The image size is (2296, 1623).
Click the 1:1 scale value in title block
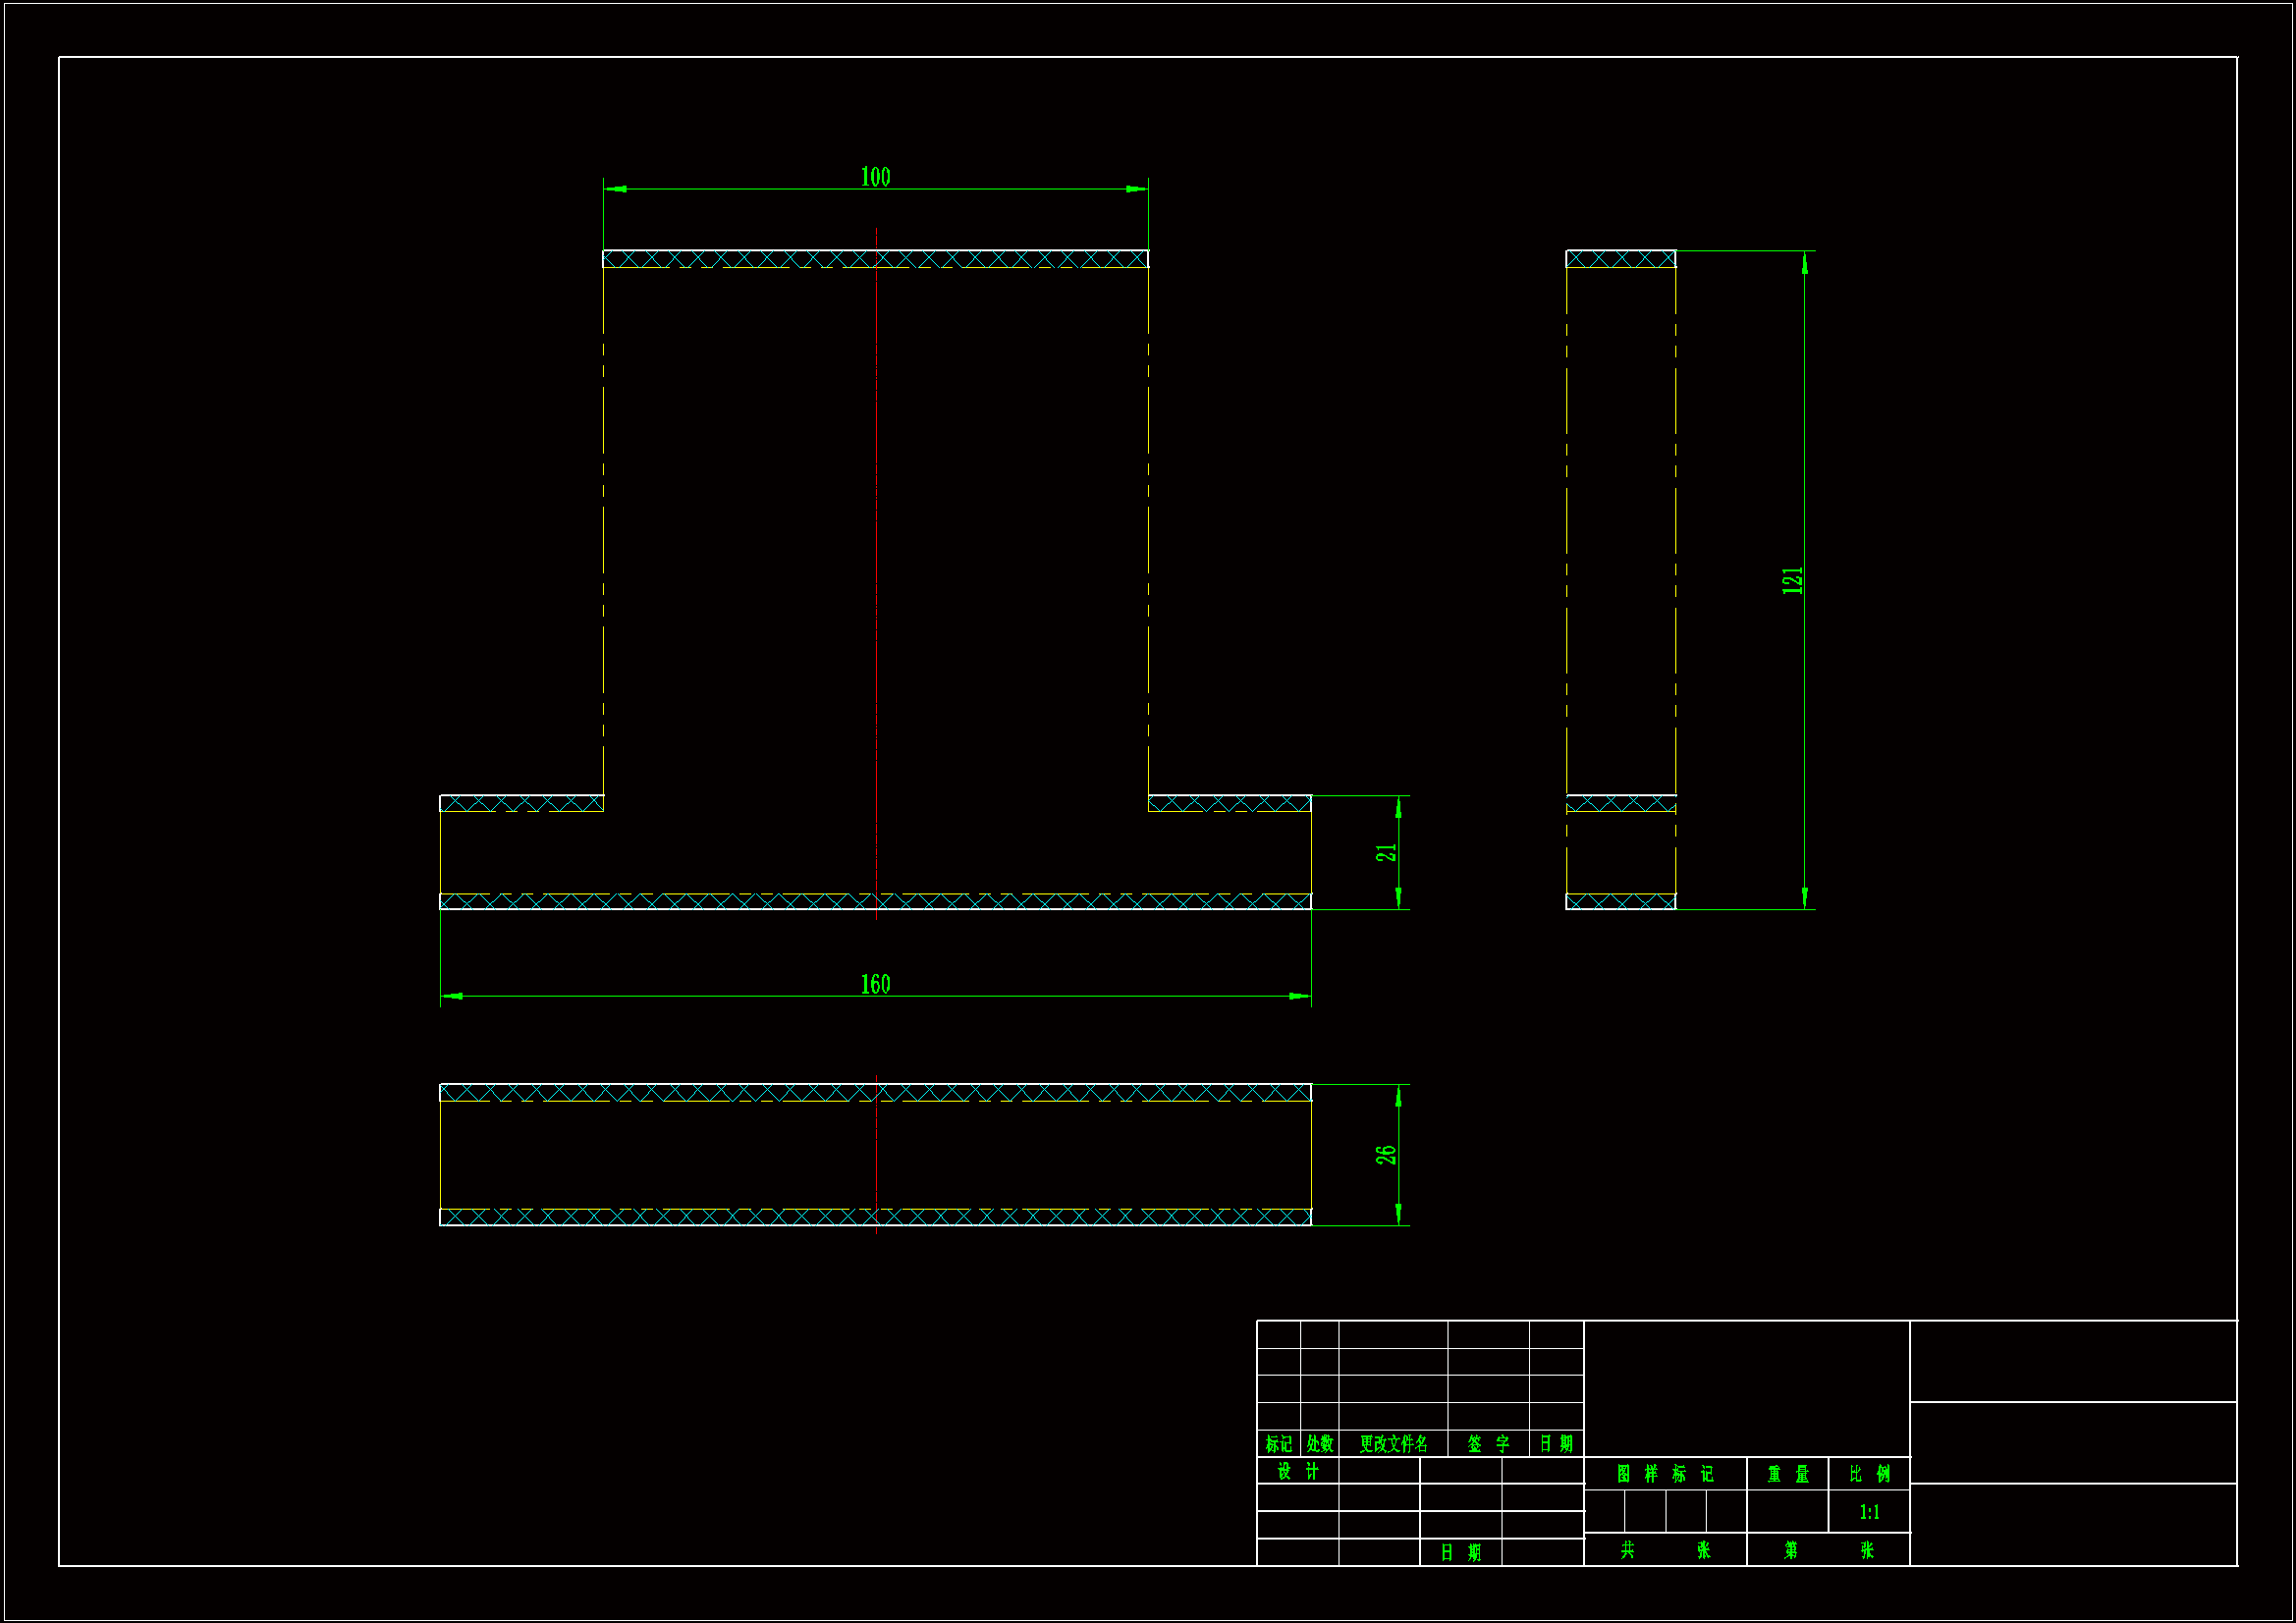pos(1869,1512)
